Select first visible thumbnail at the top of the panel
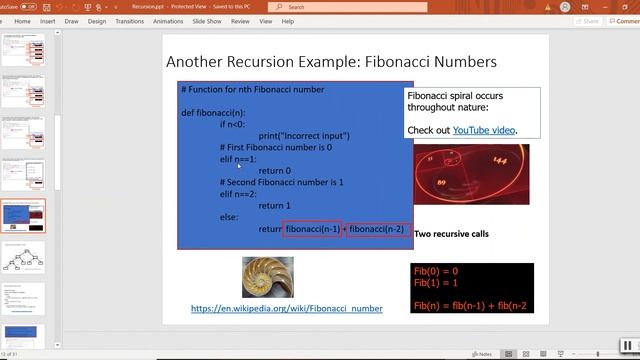The height and width of the screenshot is (360, 640). (23, 50)
